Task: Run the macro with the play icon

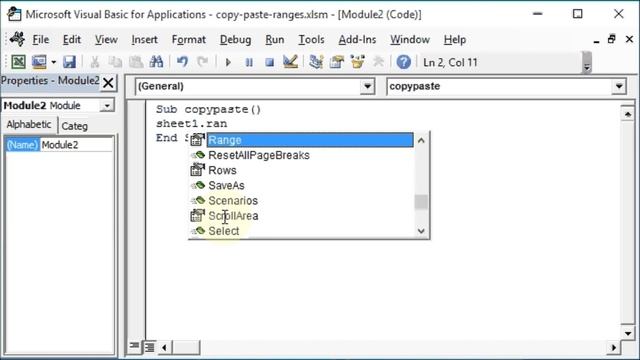Action: (228, 62)
